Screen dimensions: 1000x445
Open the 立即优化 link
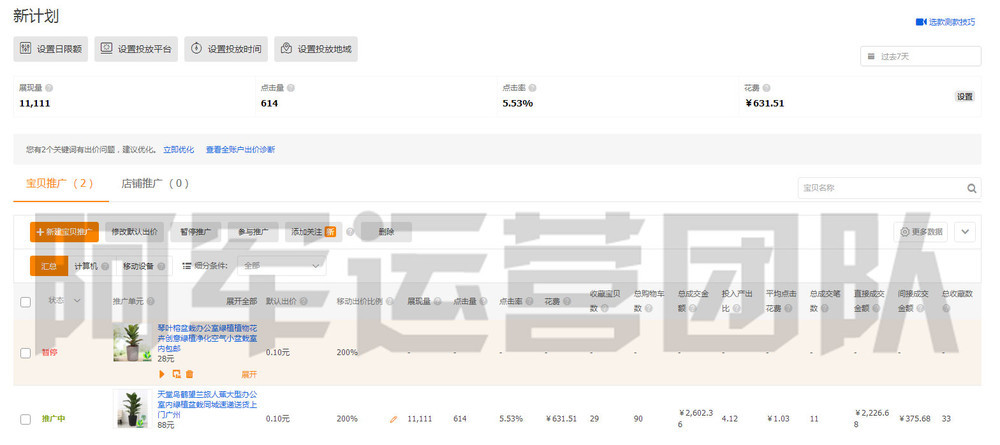pos(179,149)
